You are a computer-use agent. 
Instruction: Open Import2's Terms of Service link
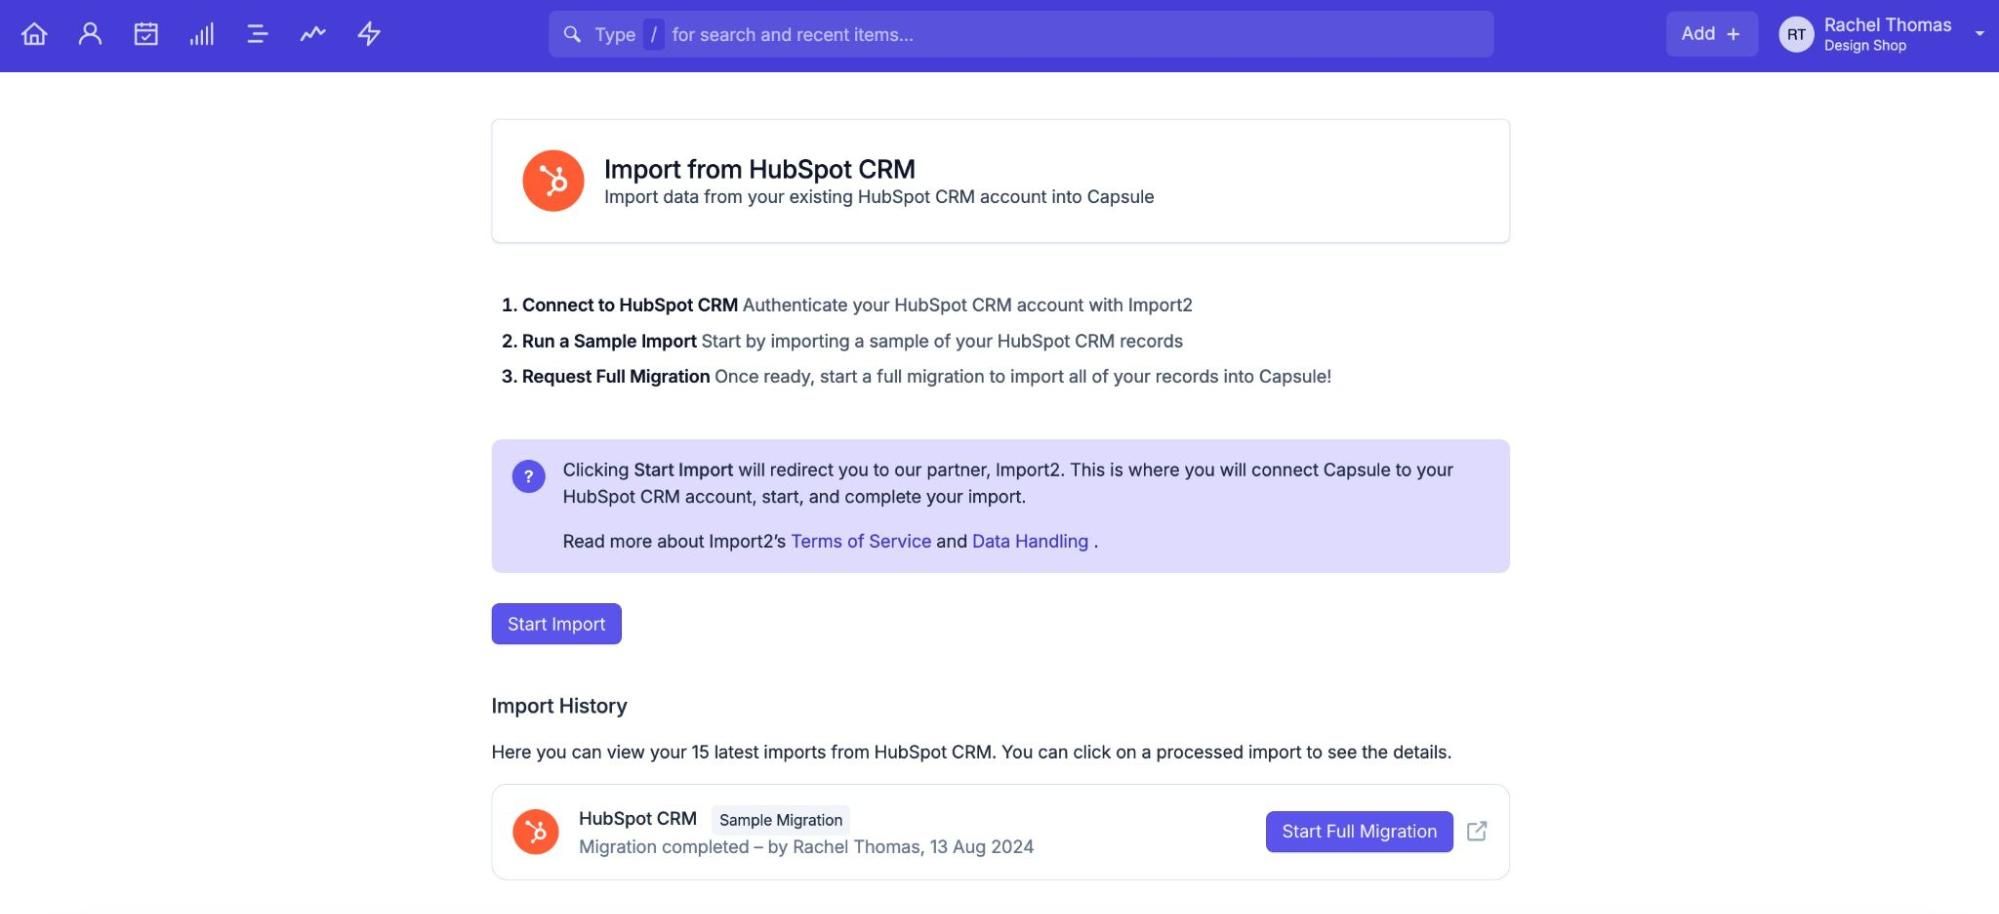click(x=861, y=541)
